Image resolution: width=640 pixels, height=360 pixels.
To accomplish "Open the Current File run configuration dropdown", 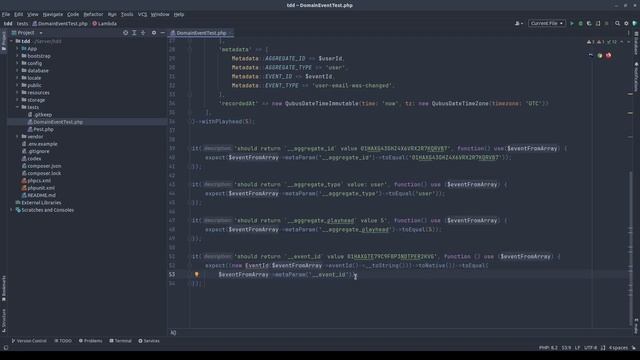I will [547, 24].
